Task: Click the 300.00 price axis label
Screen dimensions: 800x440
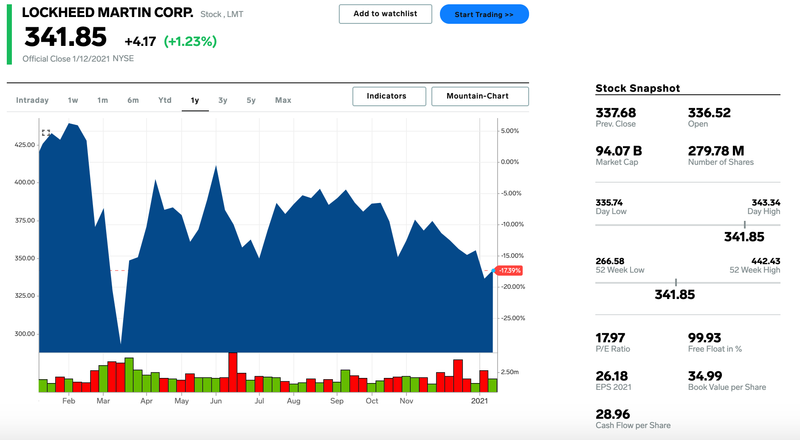Action: (x=24, y=334)
